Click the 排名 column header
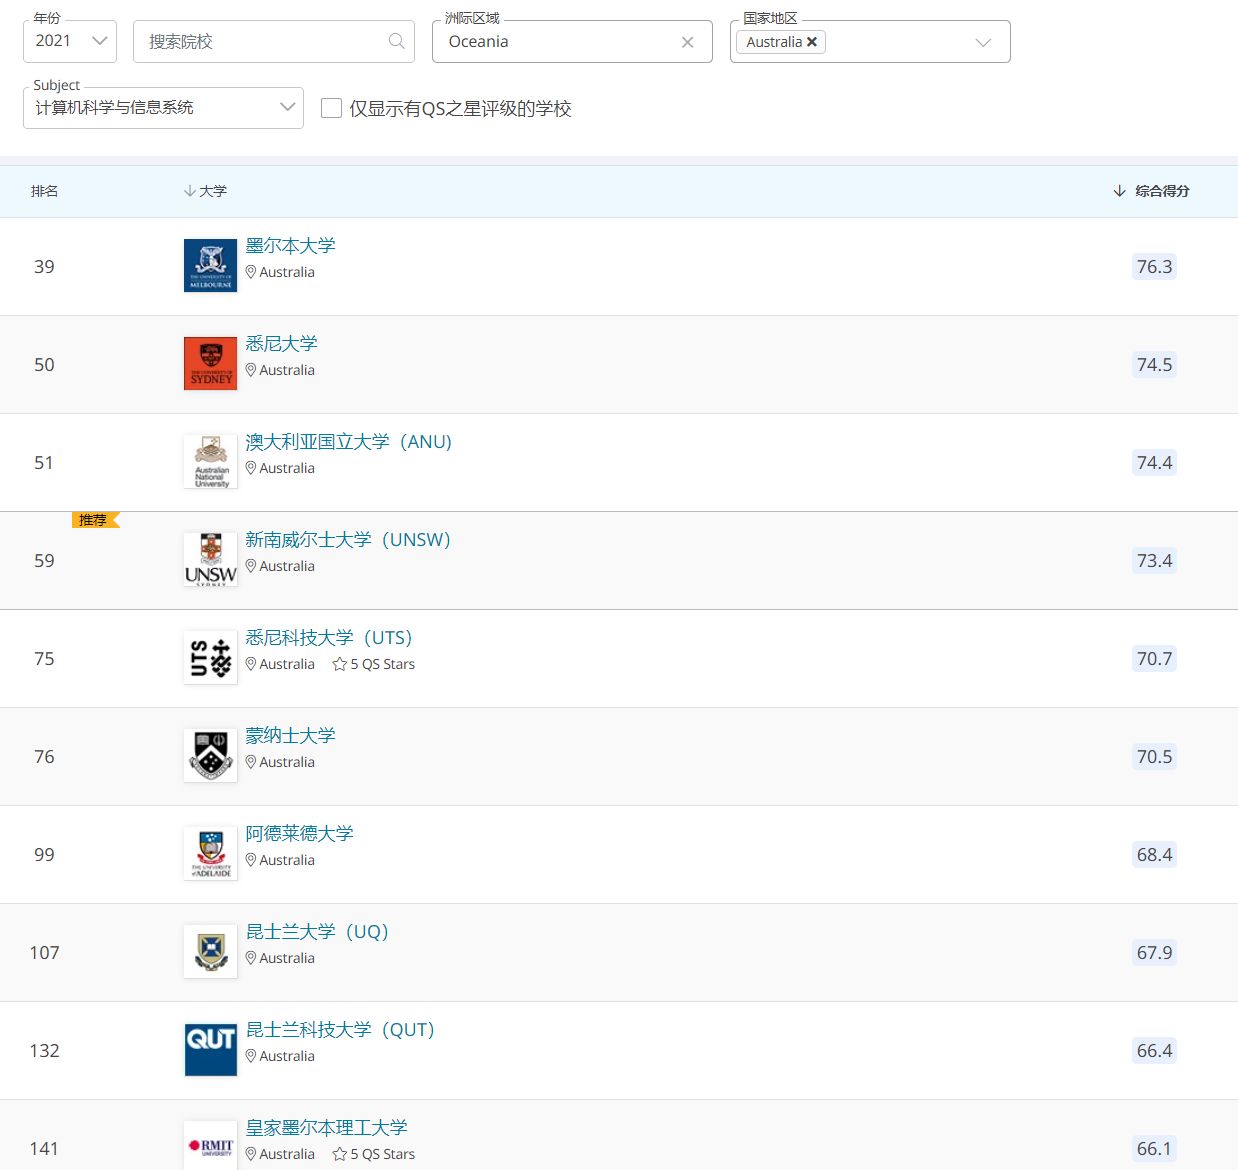The width and height of the screenshot is (1238, 1170). pyautogui.click(x=44, y=191)
